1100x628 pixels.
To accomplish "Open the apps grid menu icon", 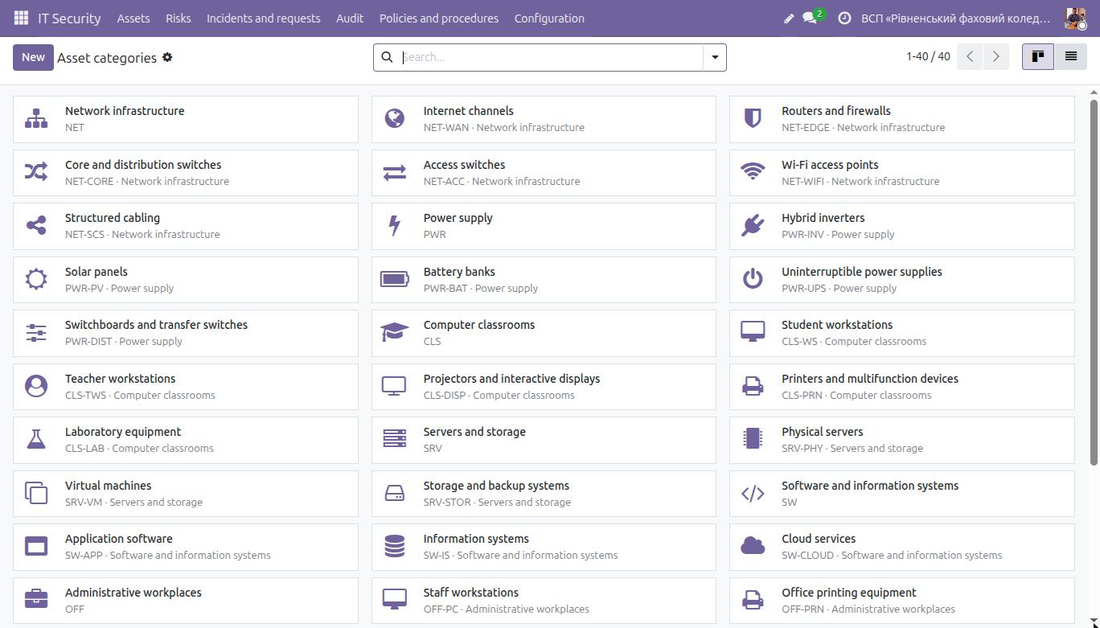I will point(21,18).
